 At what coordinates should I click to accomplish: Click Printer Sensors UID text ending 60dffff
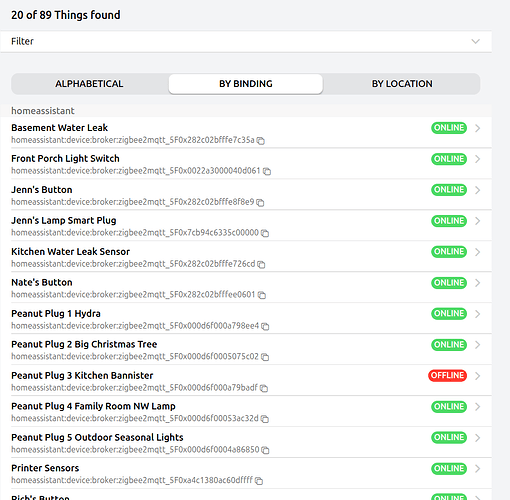pyautogui.click(x=132, y=480)
